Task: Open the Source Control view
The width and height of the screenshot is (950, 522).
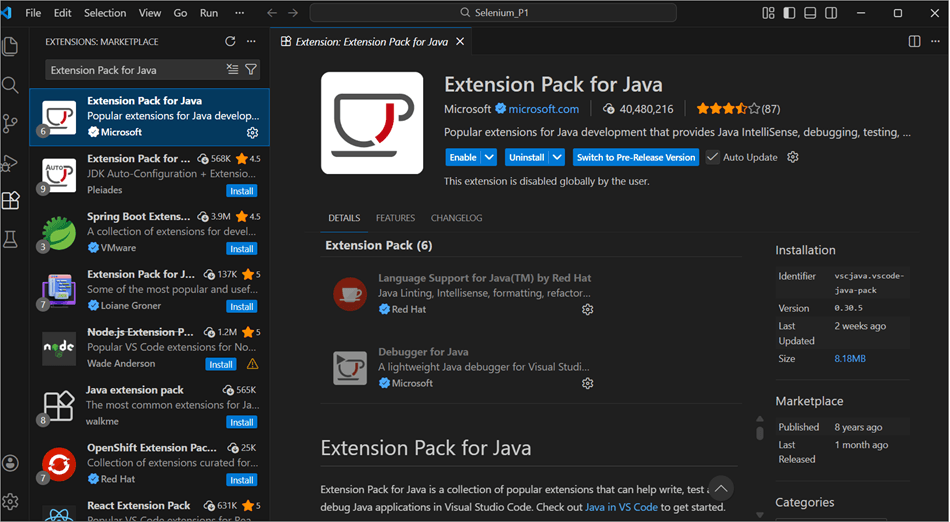Action: (x=10, y=124)
